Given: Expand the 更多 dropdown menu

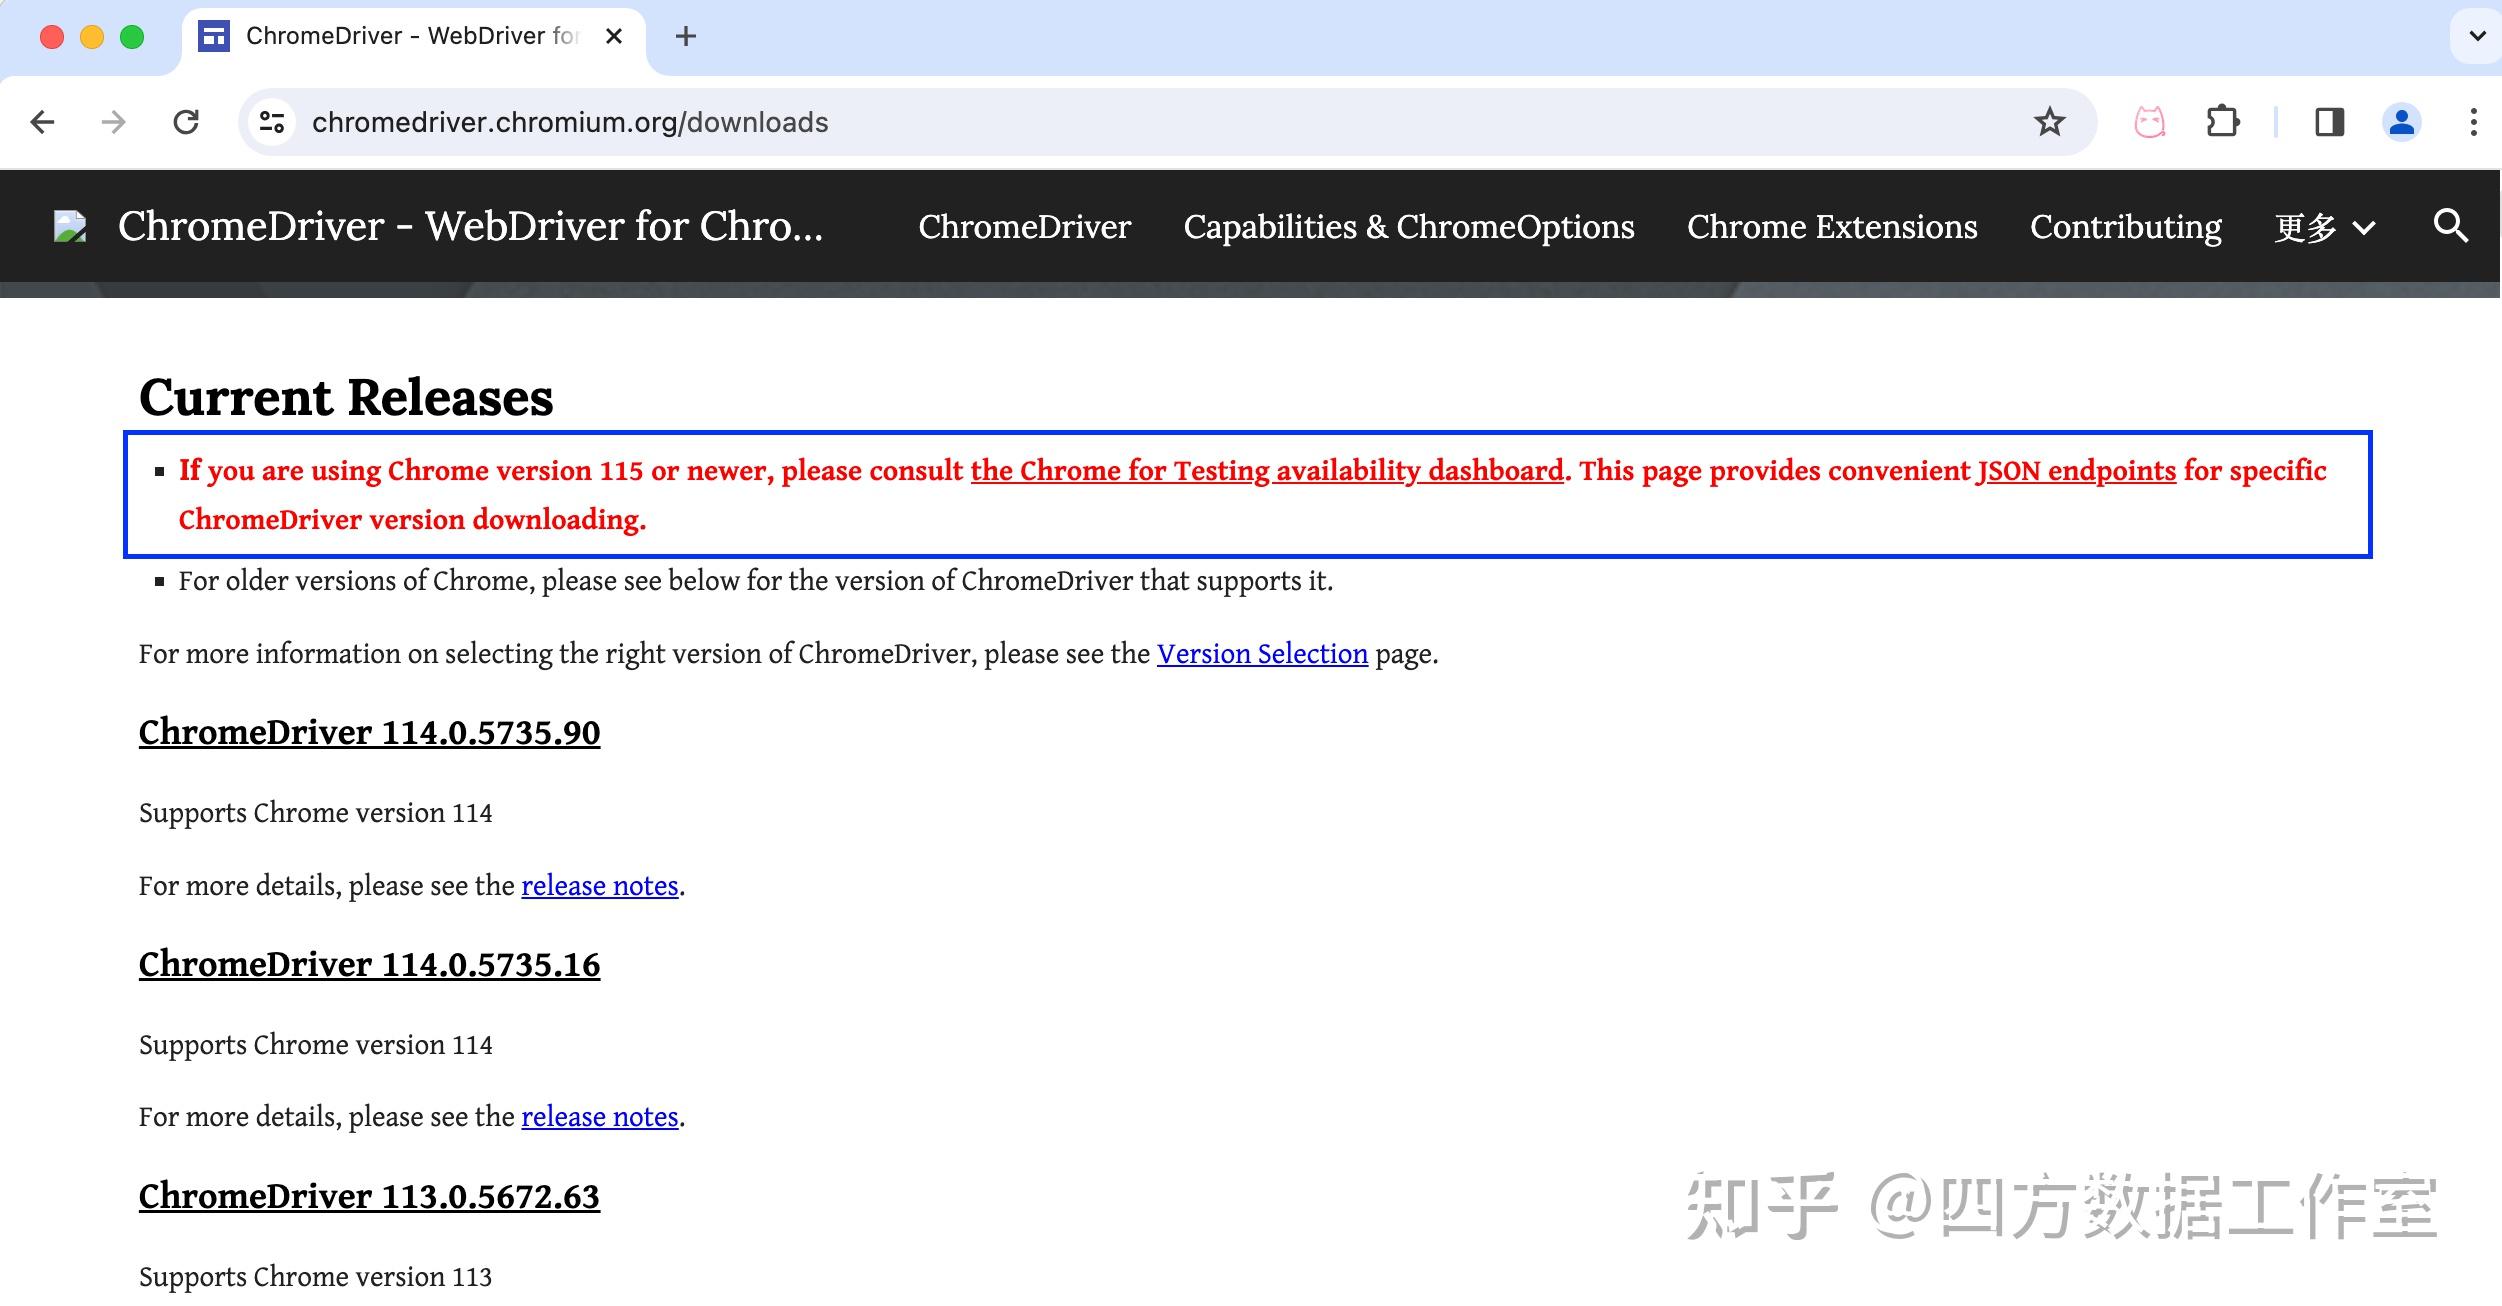Looking at the screenshot, I should pyautogui.click(x=2324, y=227).
